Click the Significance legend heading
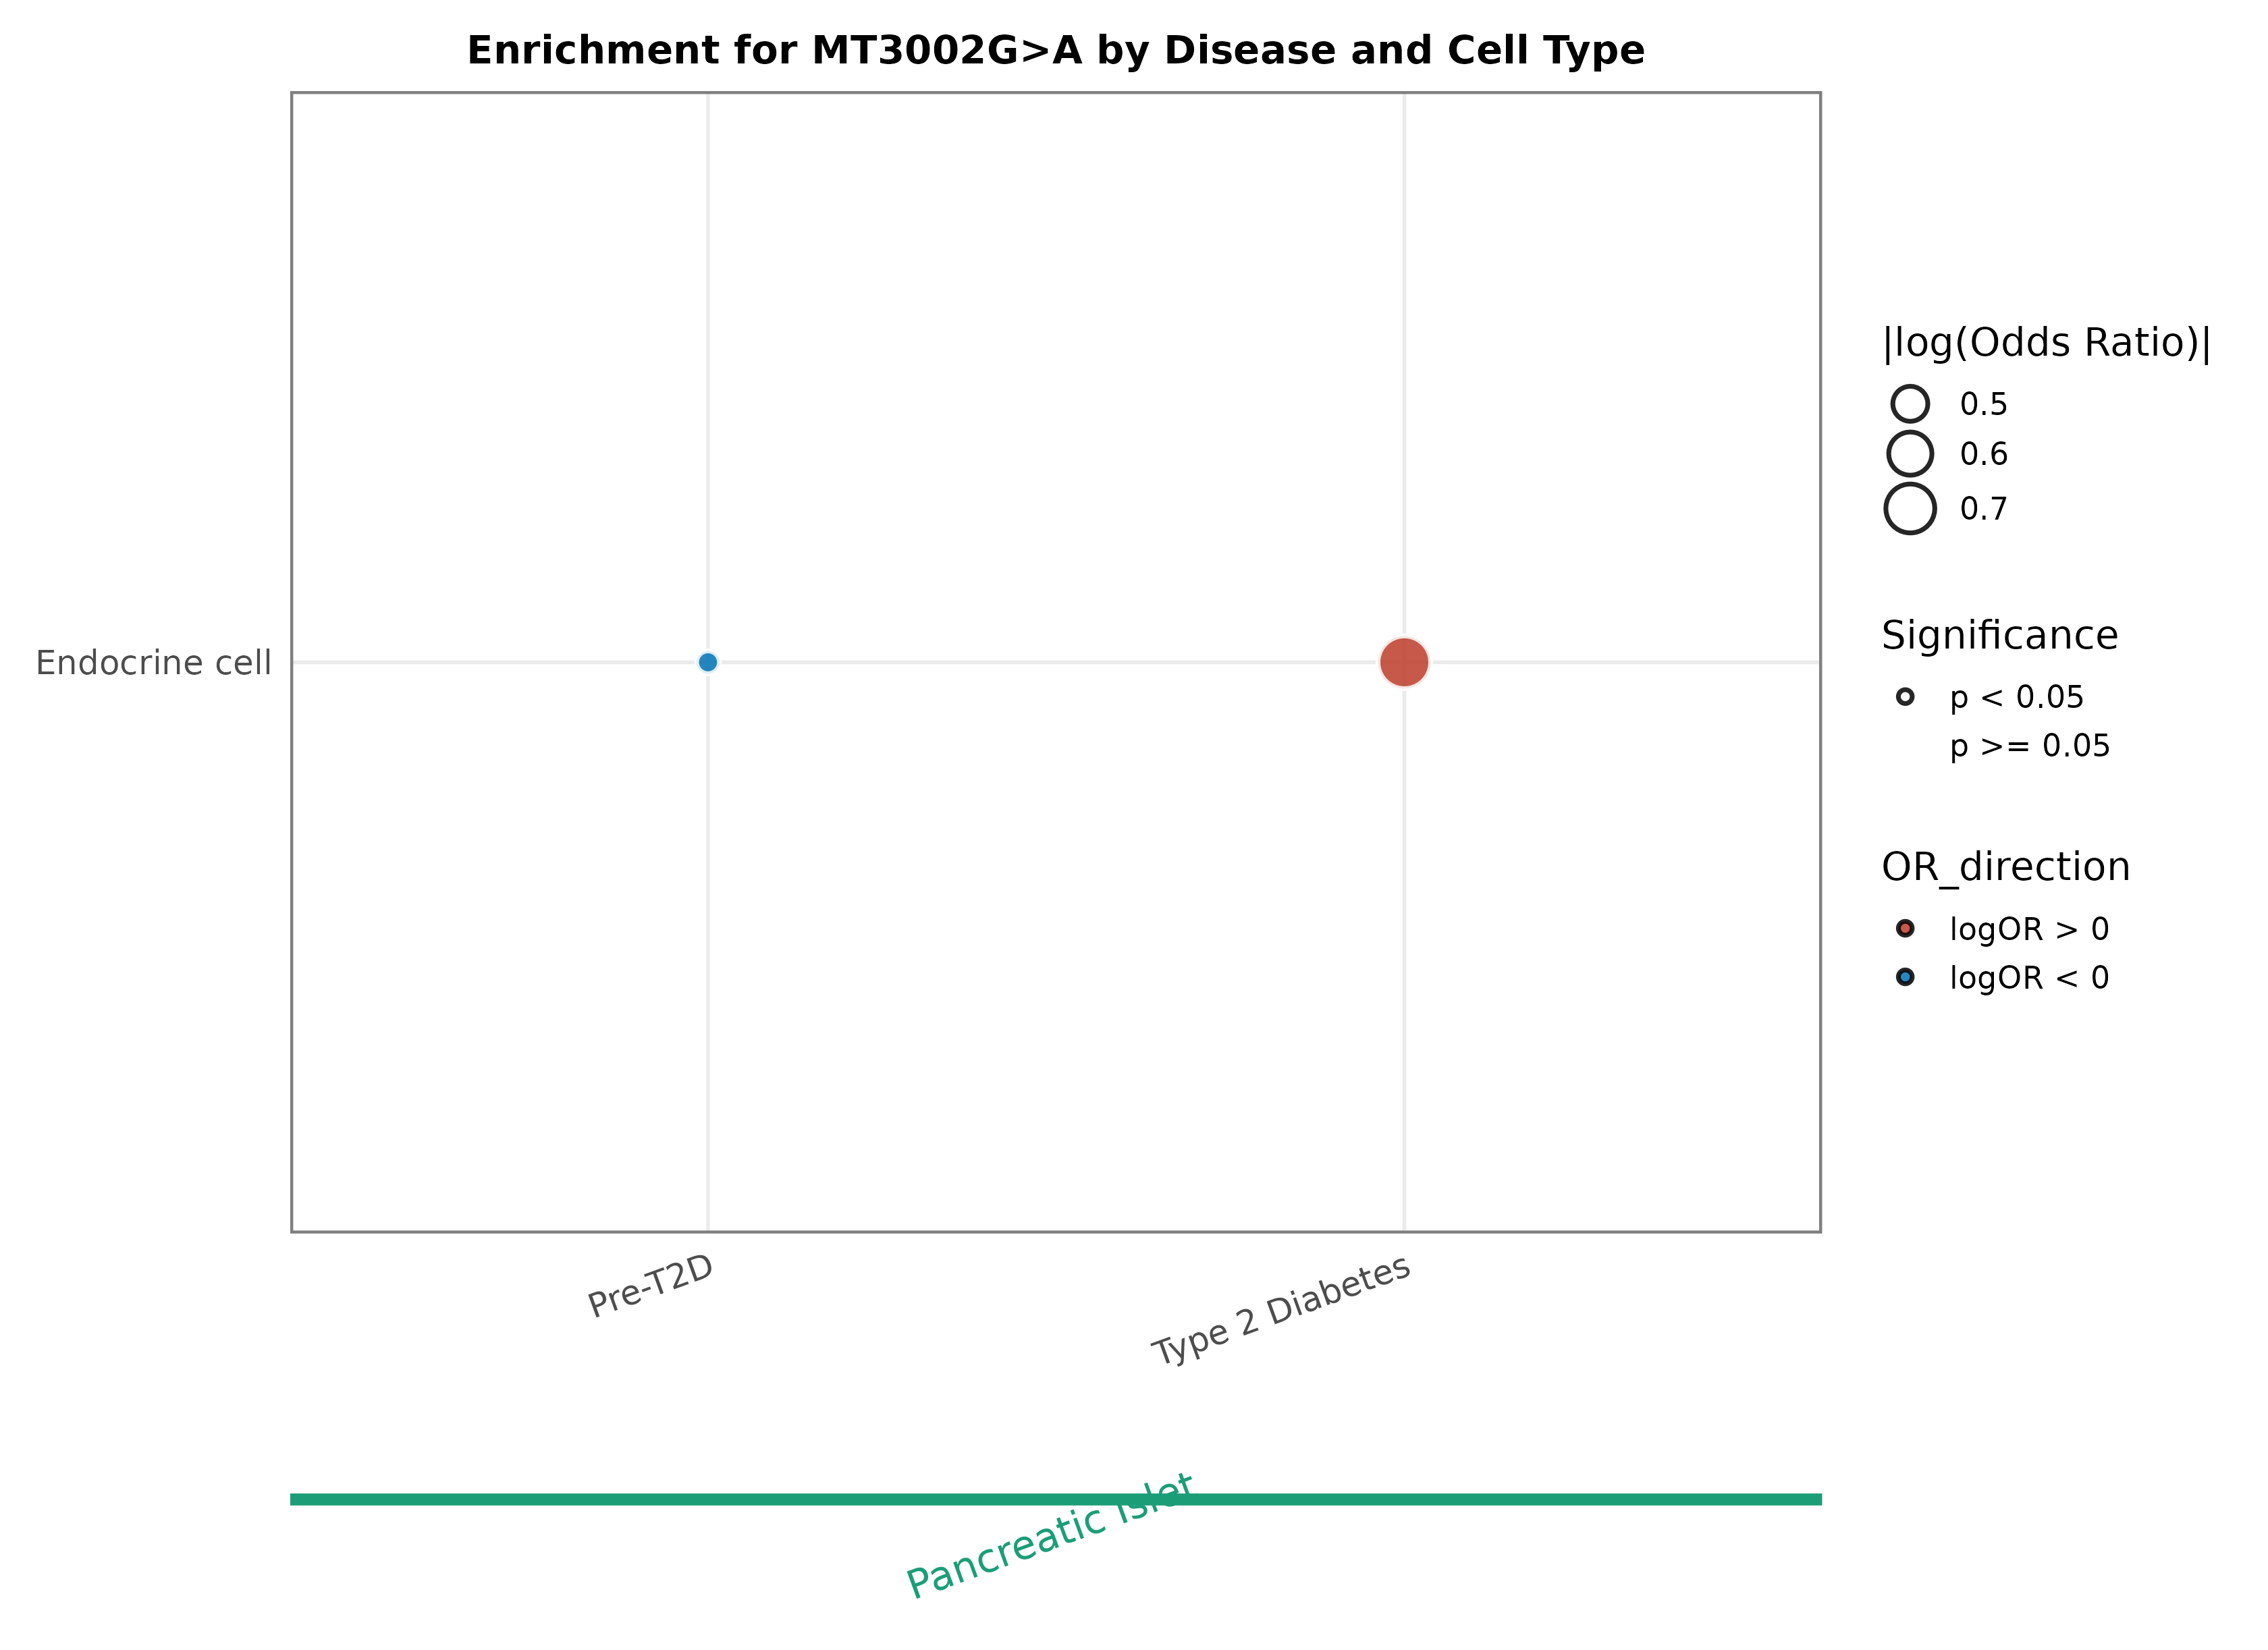2268x1650 pixels. pyautogui.click(x=1999, y=636)
